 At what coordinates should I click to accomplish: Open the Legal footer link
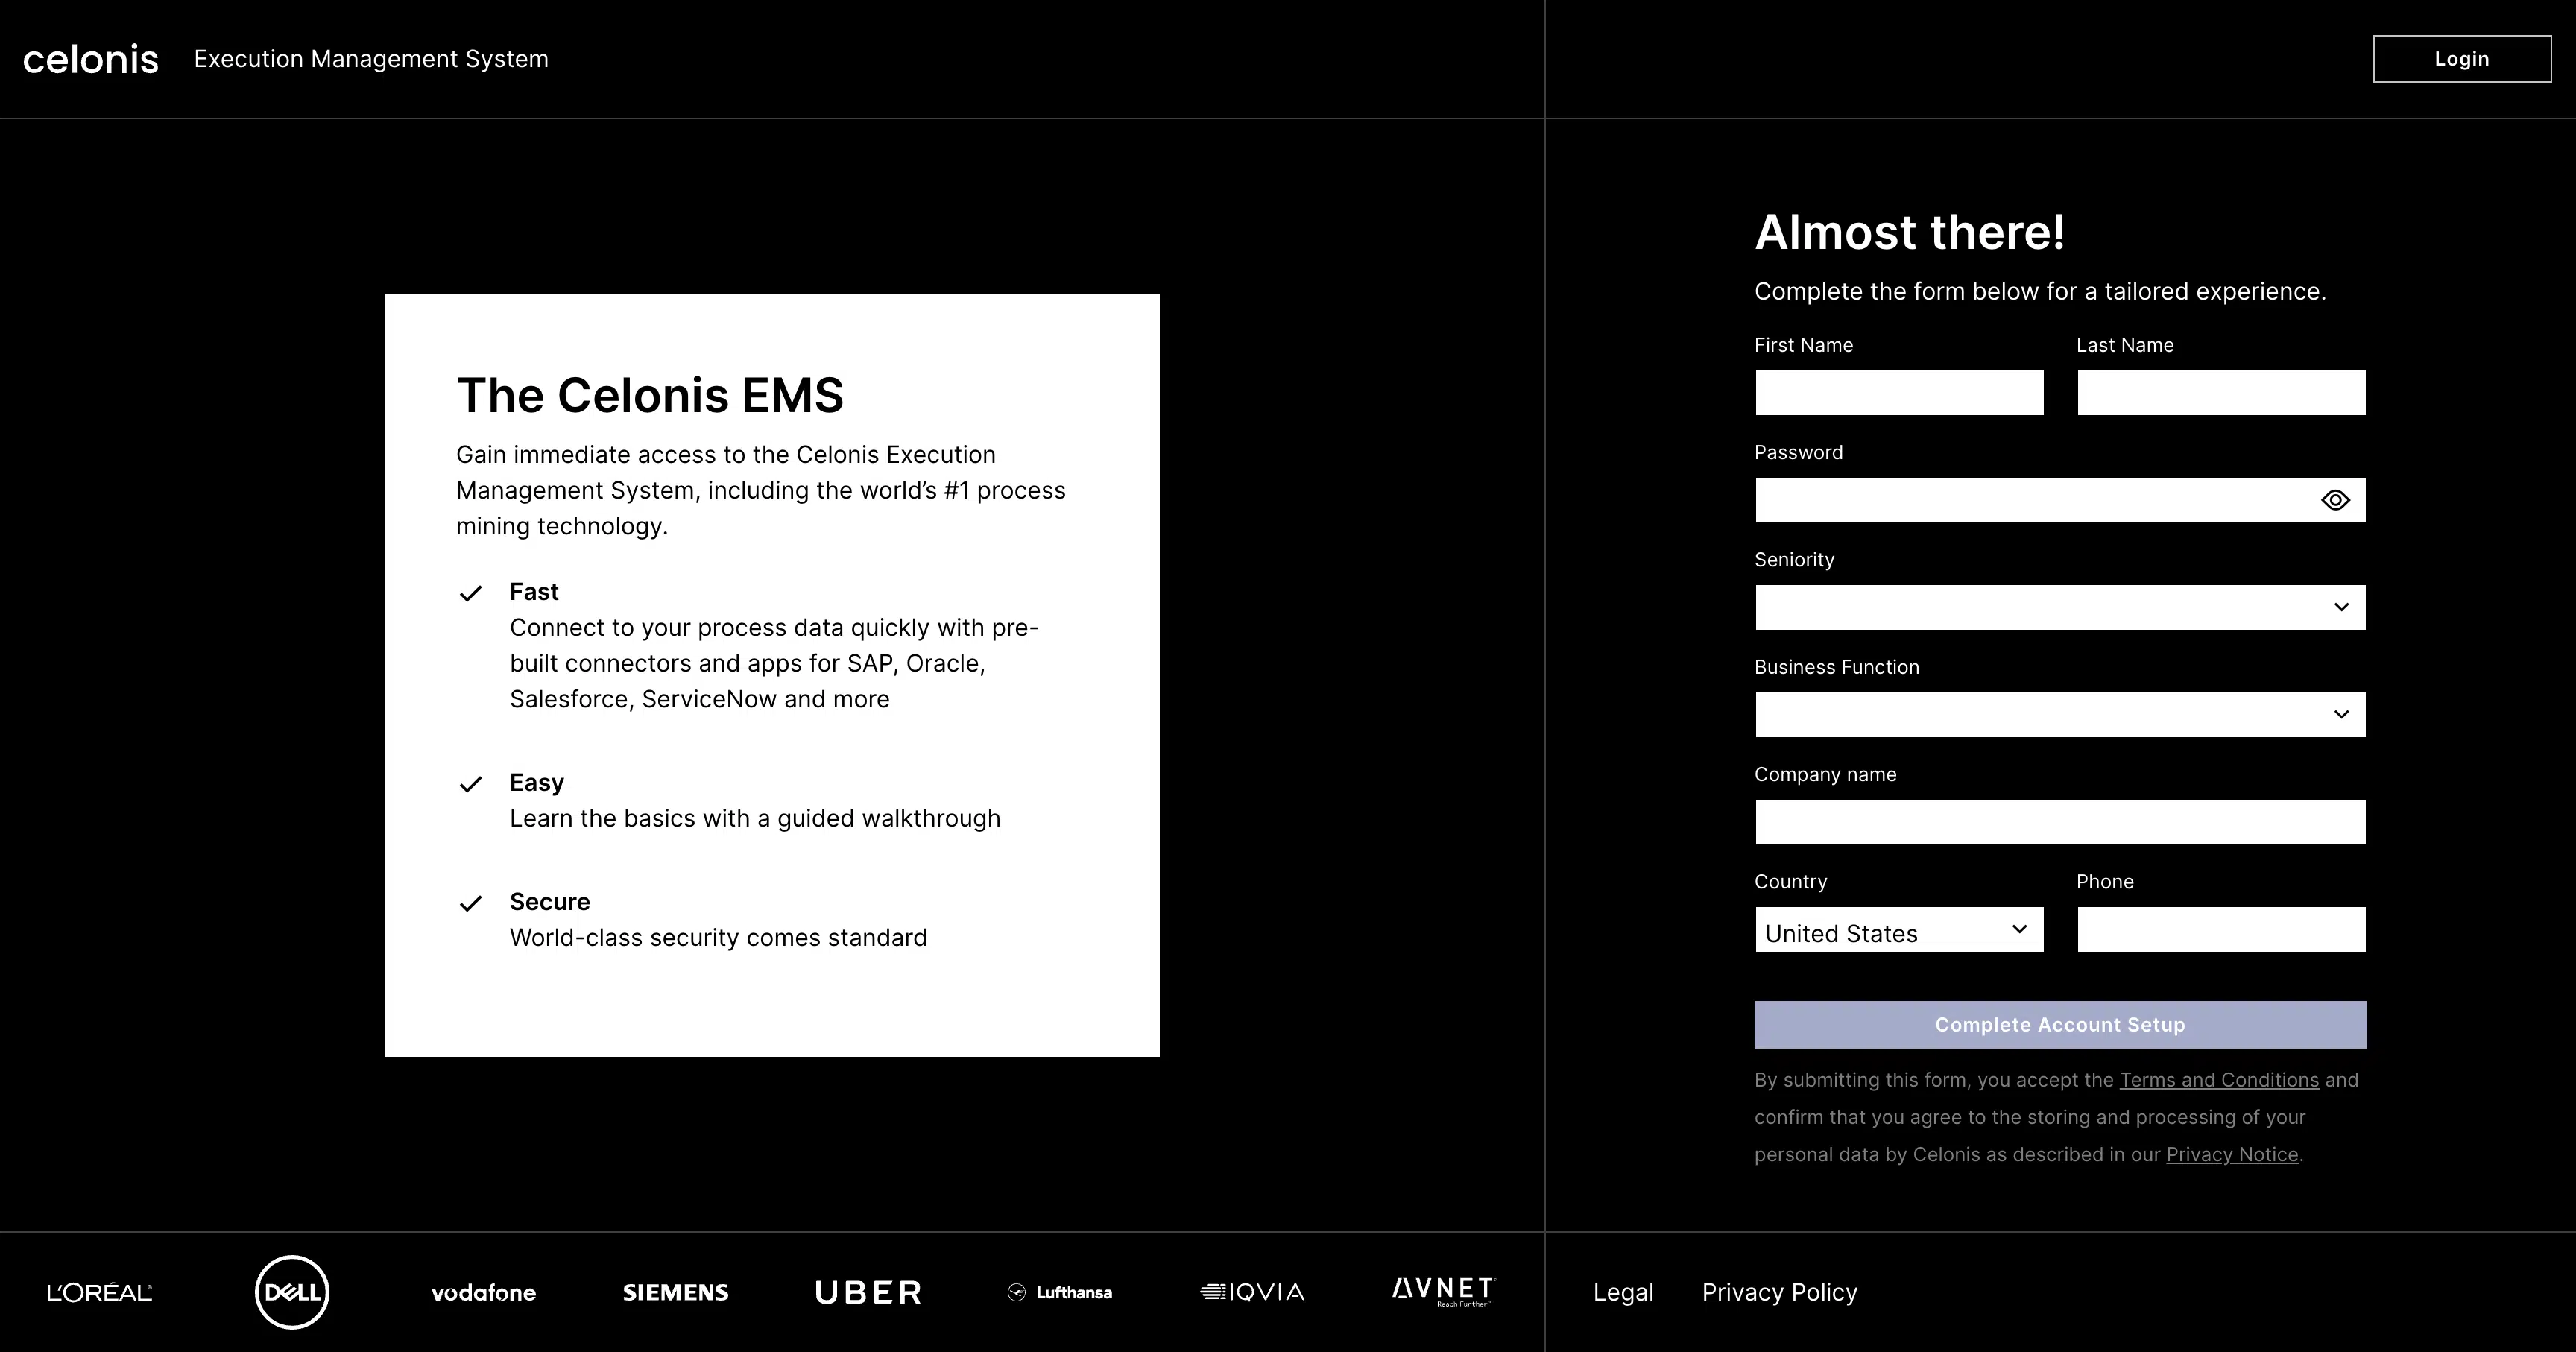pos(1623,1292)
